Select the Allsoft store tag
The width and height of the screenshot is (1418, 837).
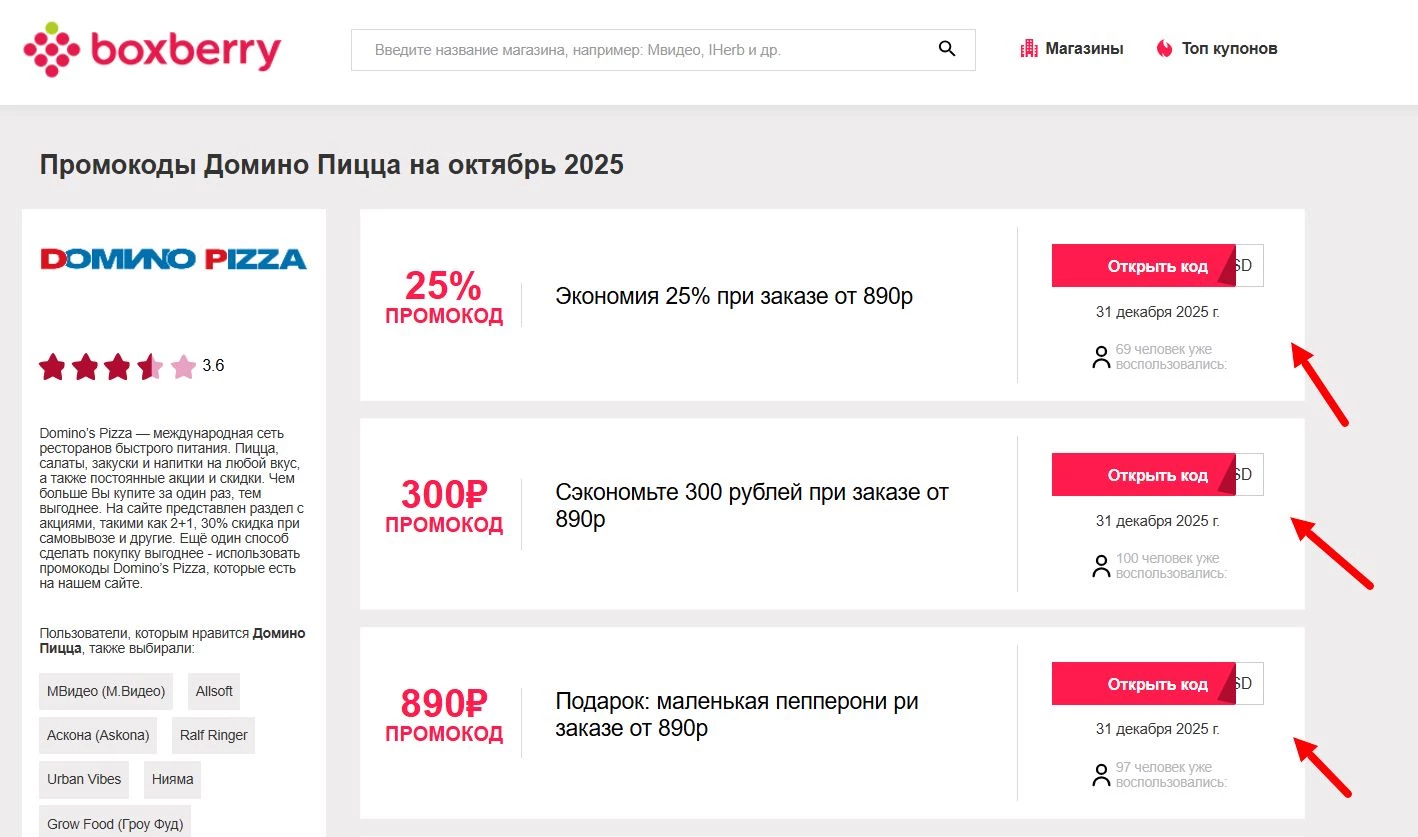pos(213,691)
